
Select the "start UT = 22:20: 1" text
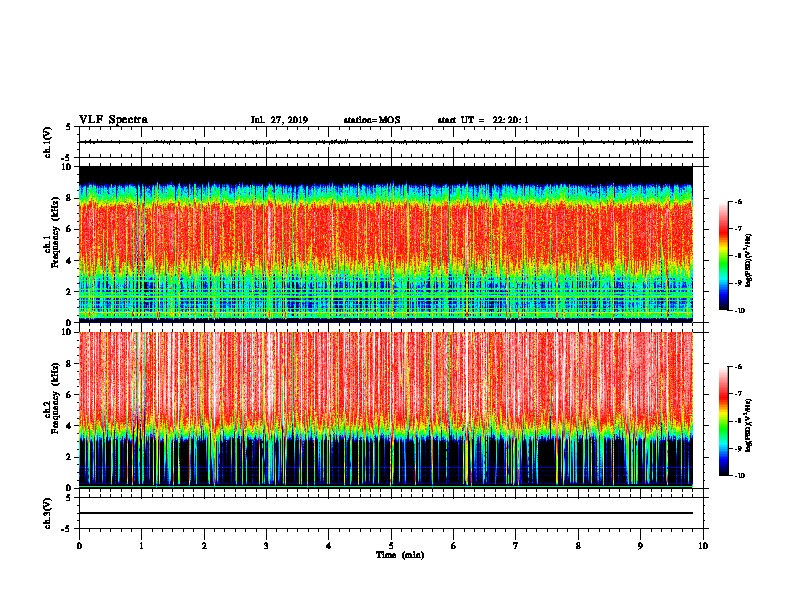(x=483, y=120)
